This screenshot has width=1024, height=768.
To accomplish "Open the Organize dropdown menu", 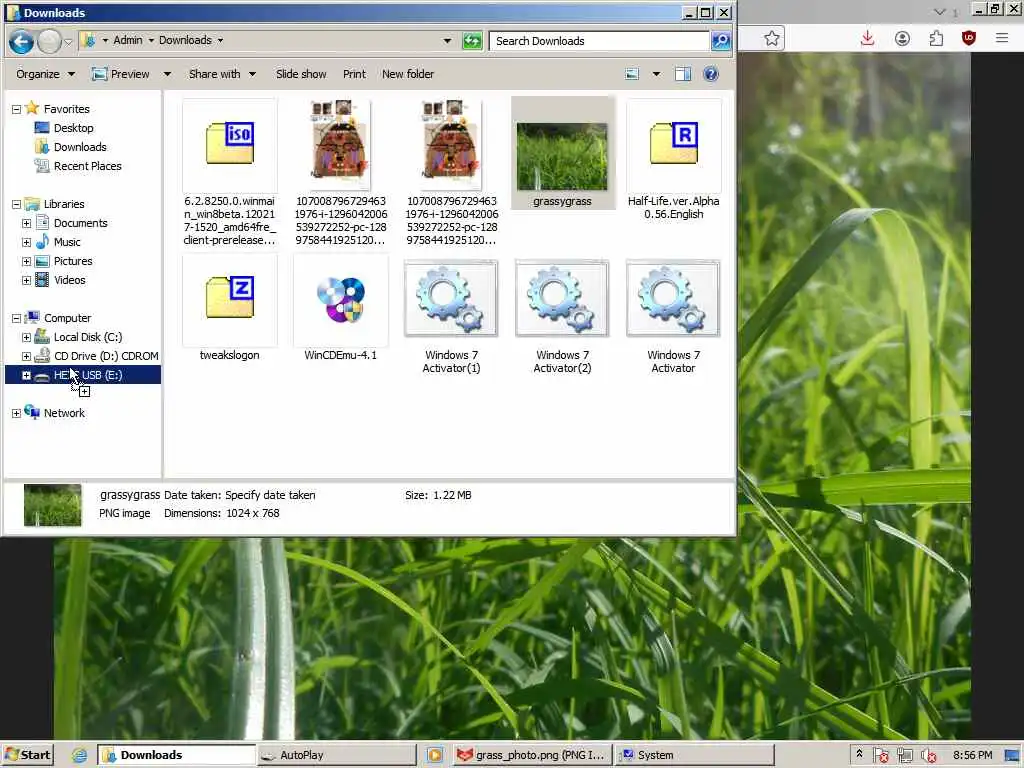I will tap(46, 74).
